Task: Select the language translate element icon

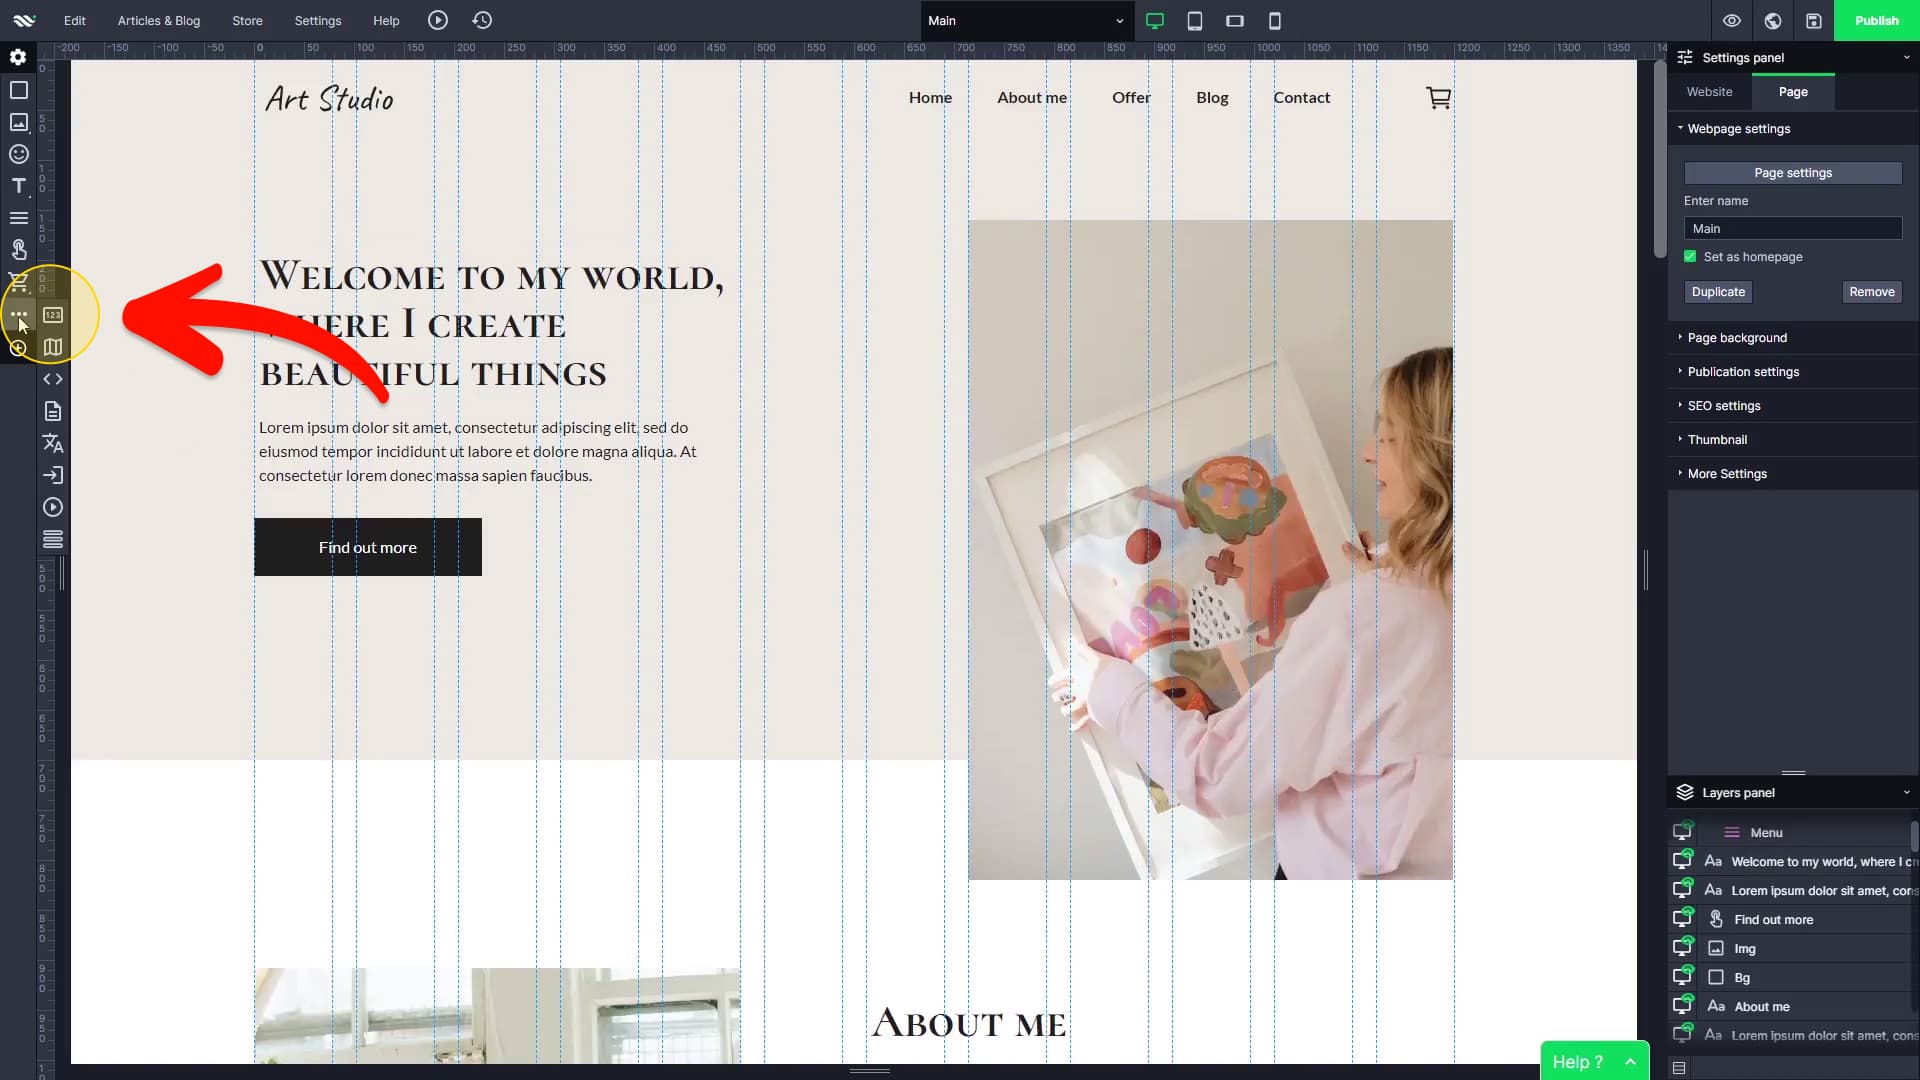Action: pyautogui.click(x=53, y=443)
